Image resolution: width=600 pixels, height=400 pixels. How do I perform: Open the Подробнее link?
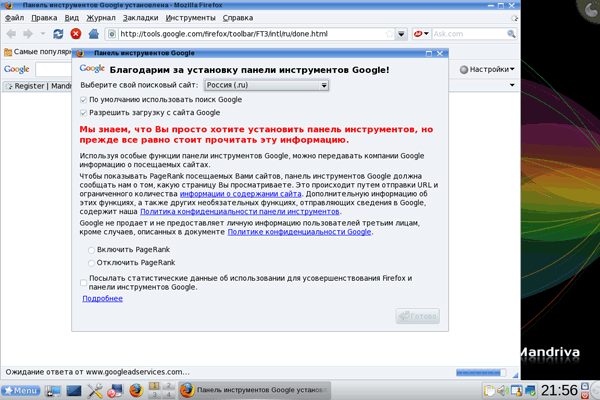click(x=103, y=299)
